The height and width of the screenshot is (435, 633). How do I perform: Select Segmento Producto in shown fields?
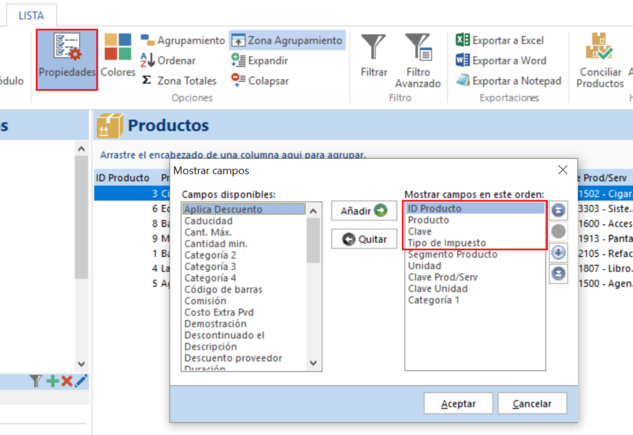click(475, 254)
